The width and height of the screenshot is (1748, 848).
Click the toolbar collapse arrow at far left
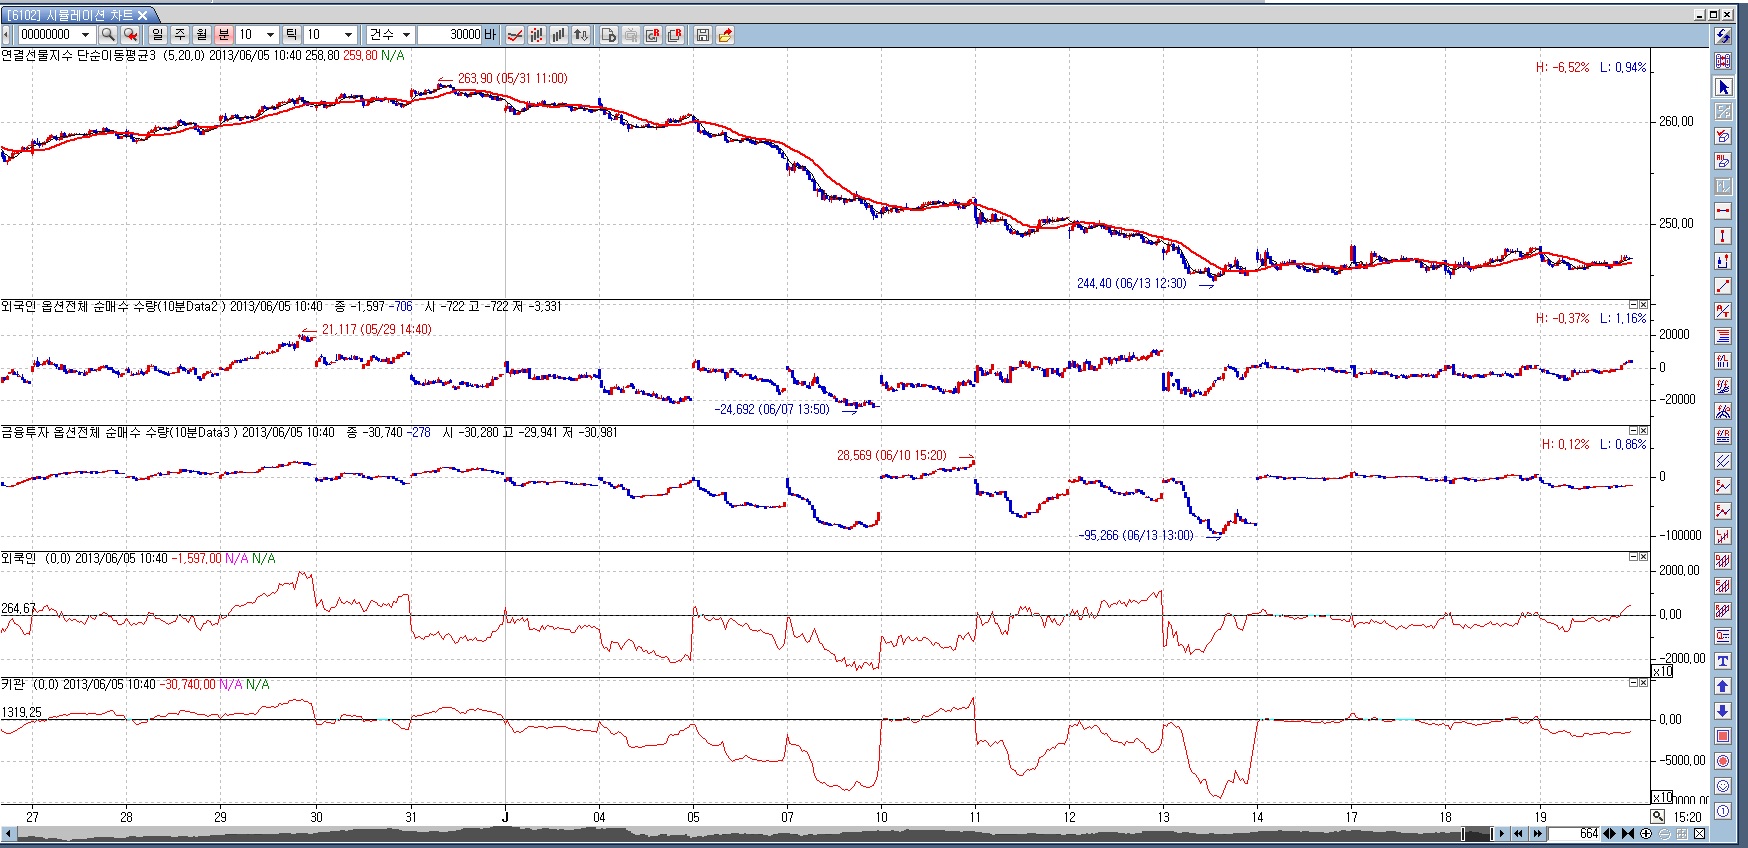coord(6,35)
